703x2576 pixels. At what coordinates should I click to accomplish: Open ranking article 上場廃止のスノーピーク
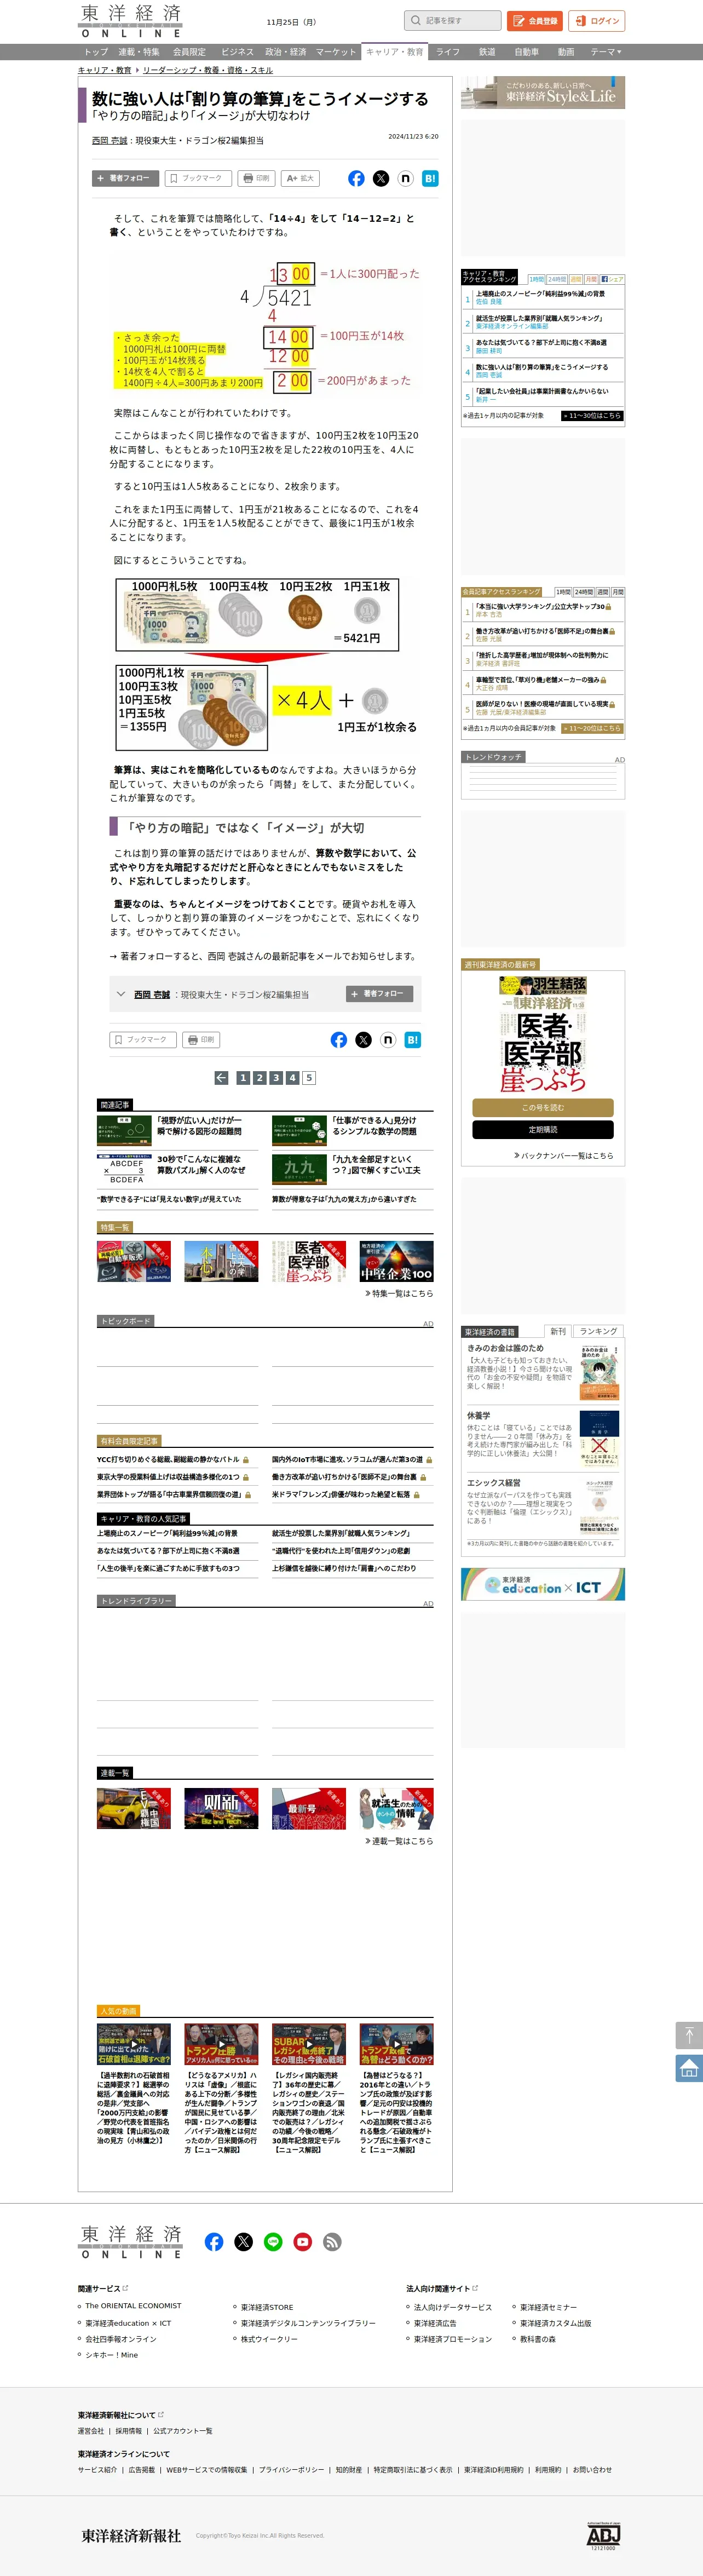[x=540, y=294]
